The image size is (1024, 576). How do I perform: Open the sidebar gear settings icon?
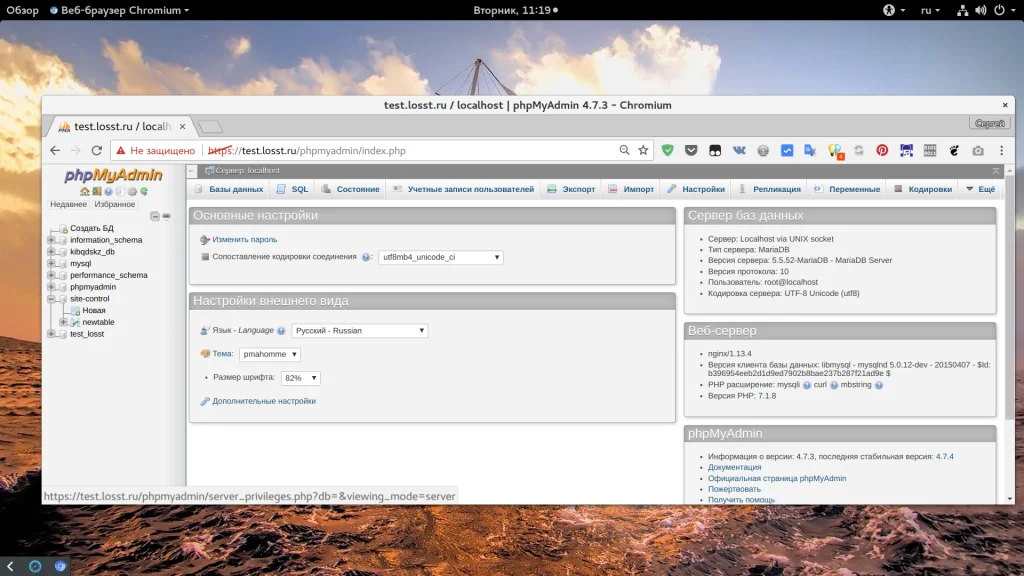(x=132, y=191)
